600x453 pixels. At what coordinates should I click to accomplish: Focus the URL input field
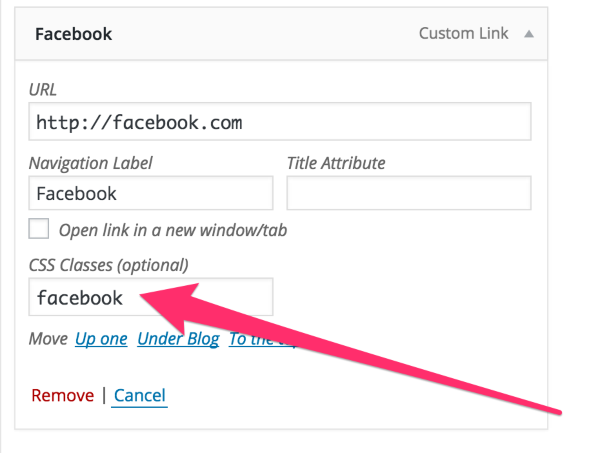coord(279,123)
